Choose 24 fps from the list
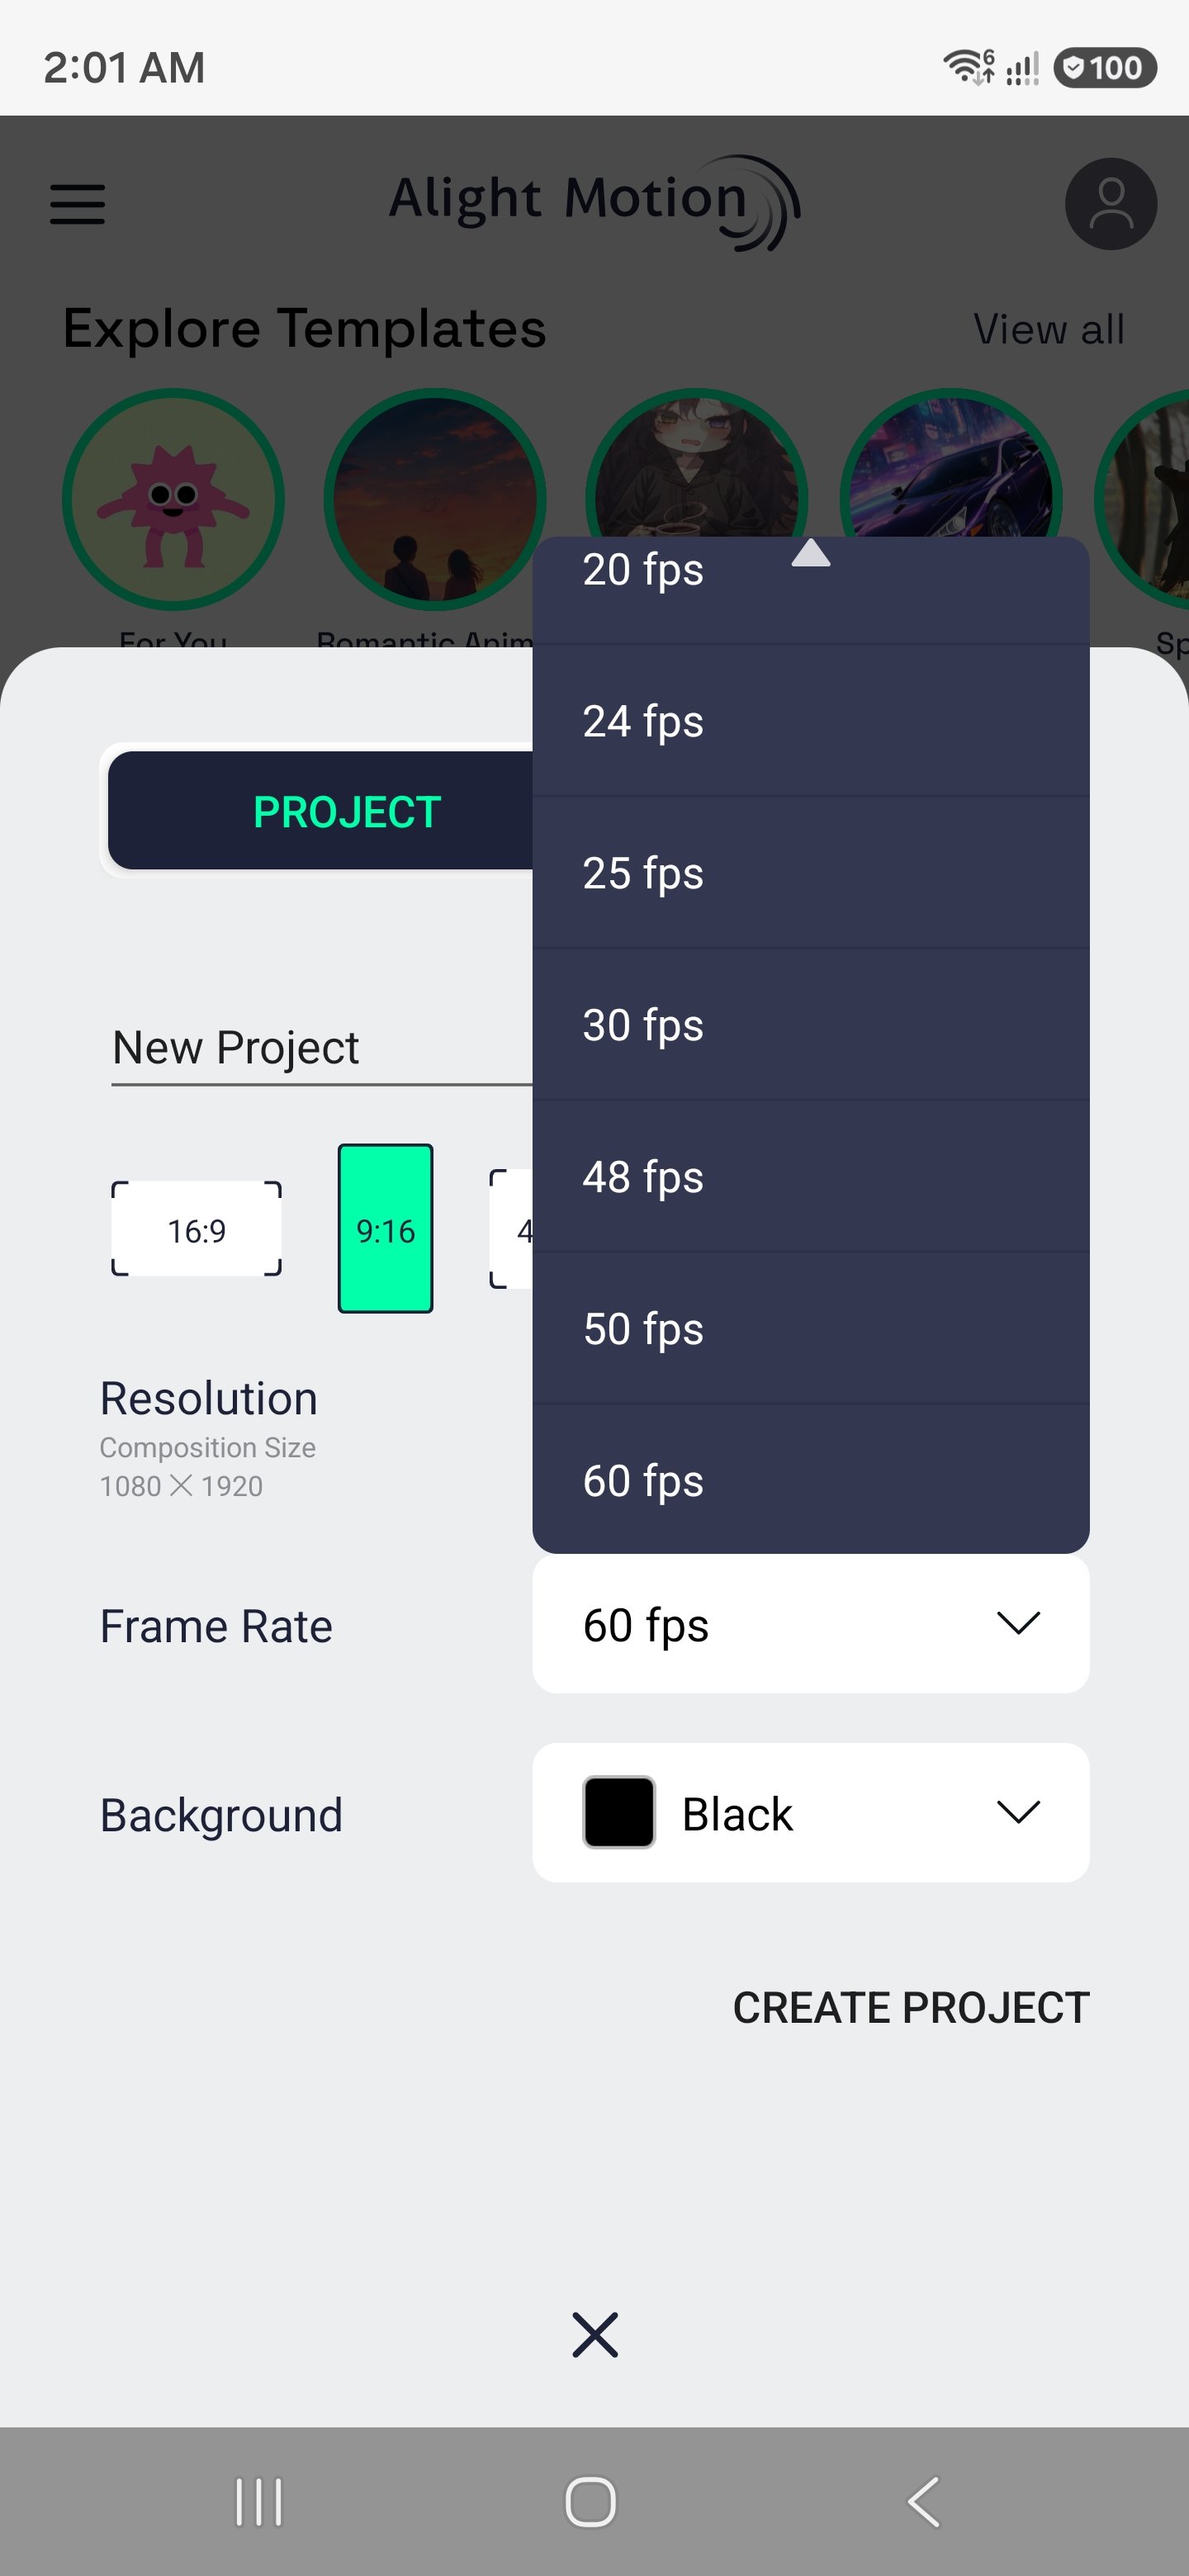Screen dimensions: 1189x2576 point(810,721)
